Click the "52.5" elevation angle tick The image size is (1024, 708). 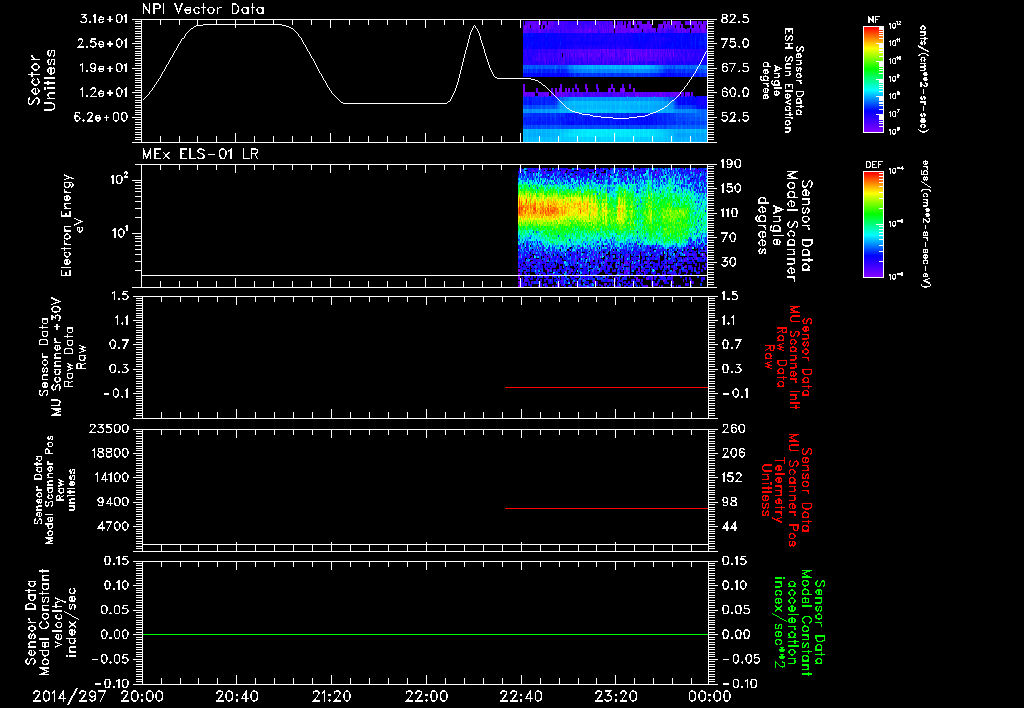tap(735, 118)
